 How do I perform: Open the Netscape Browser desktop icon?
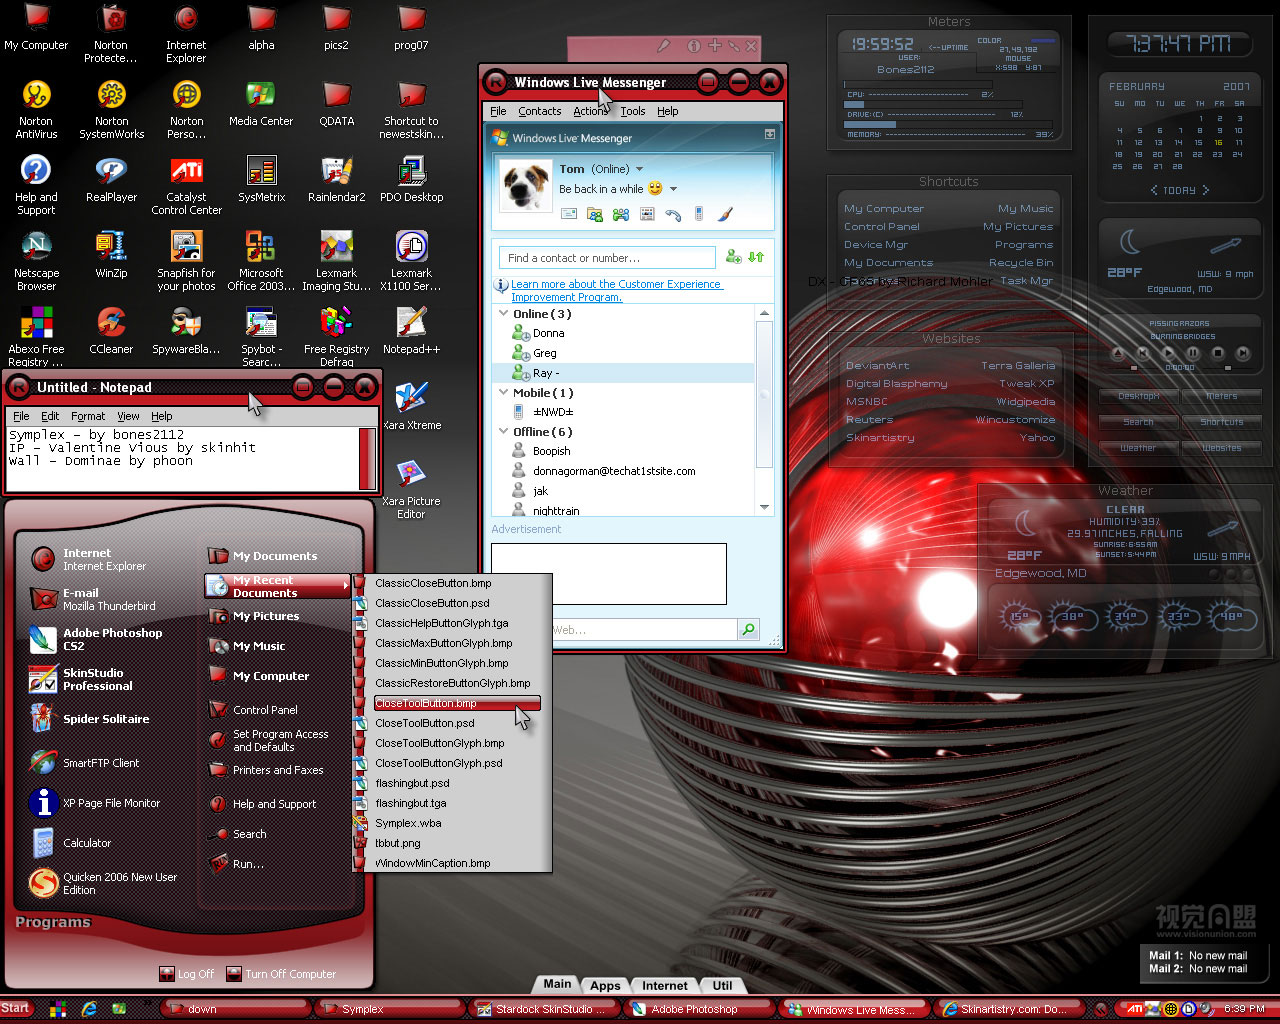click(x=36, y=260)
